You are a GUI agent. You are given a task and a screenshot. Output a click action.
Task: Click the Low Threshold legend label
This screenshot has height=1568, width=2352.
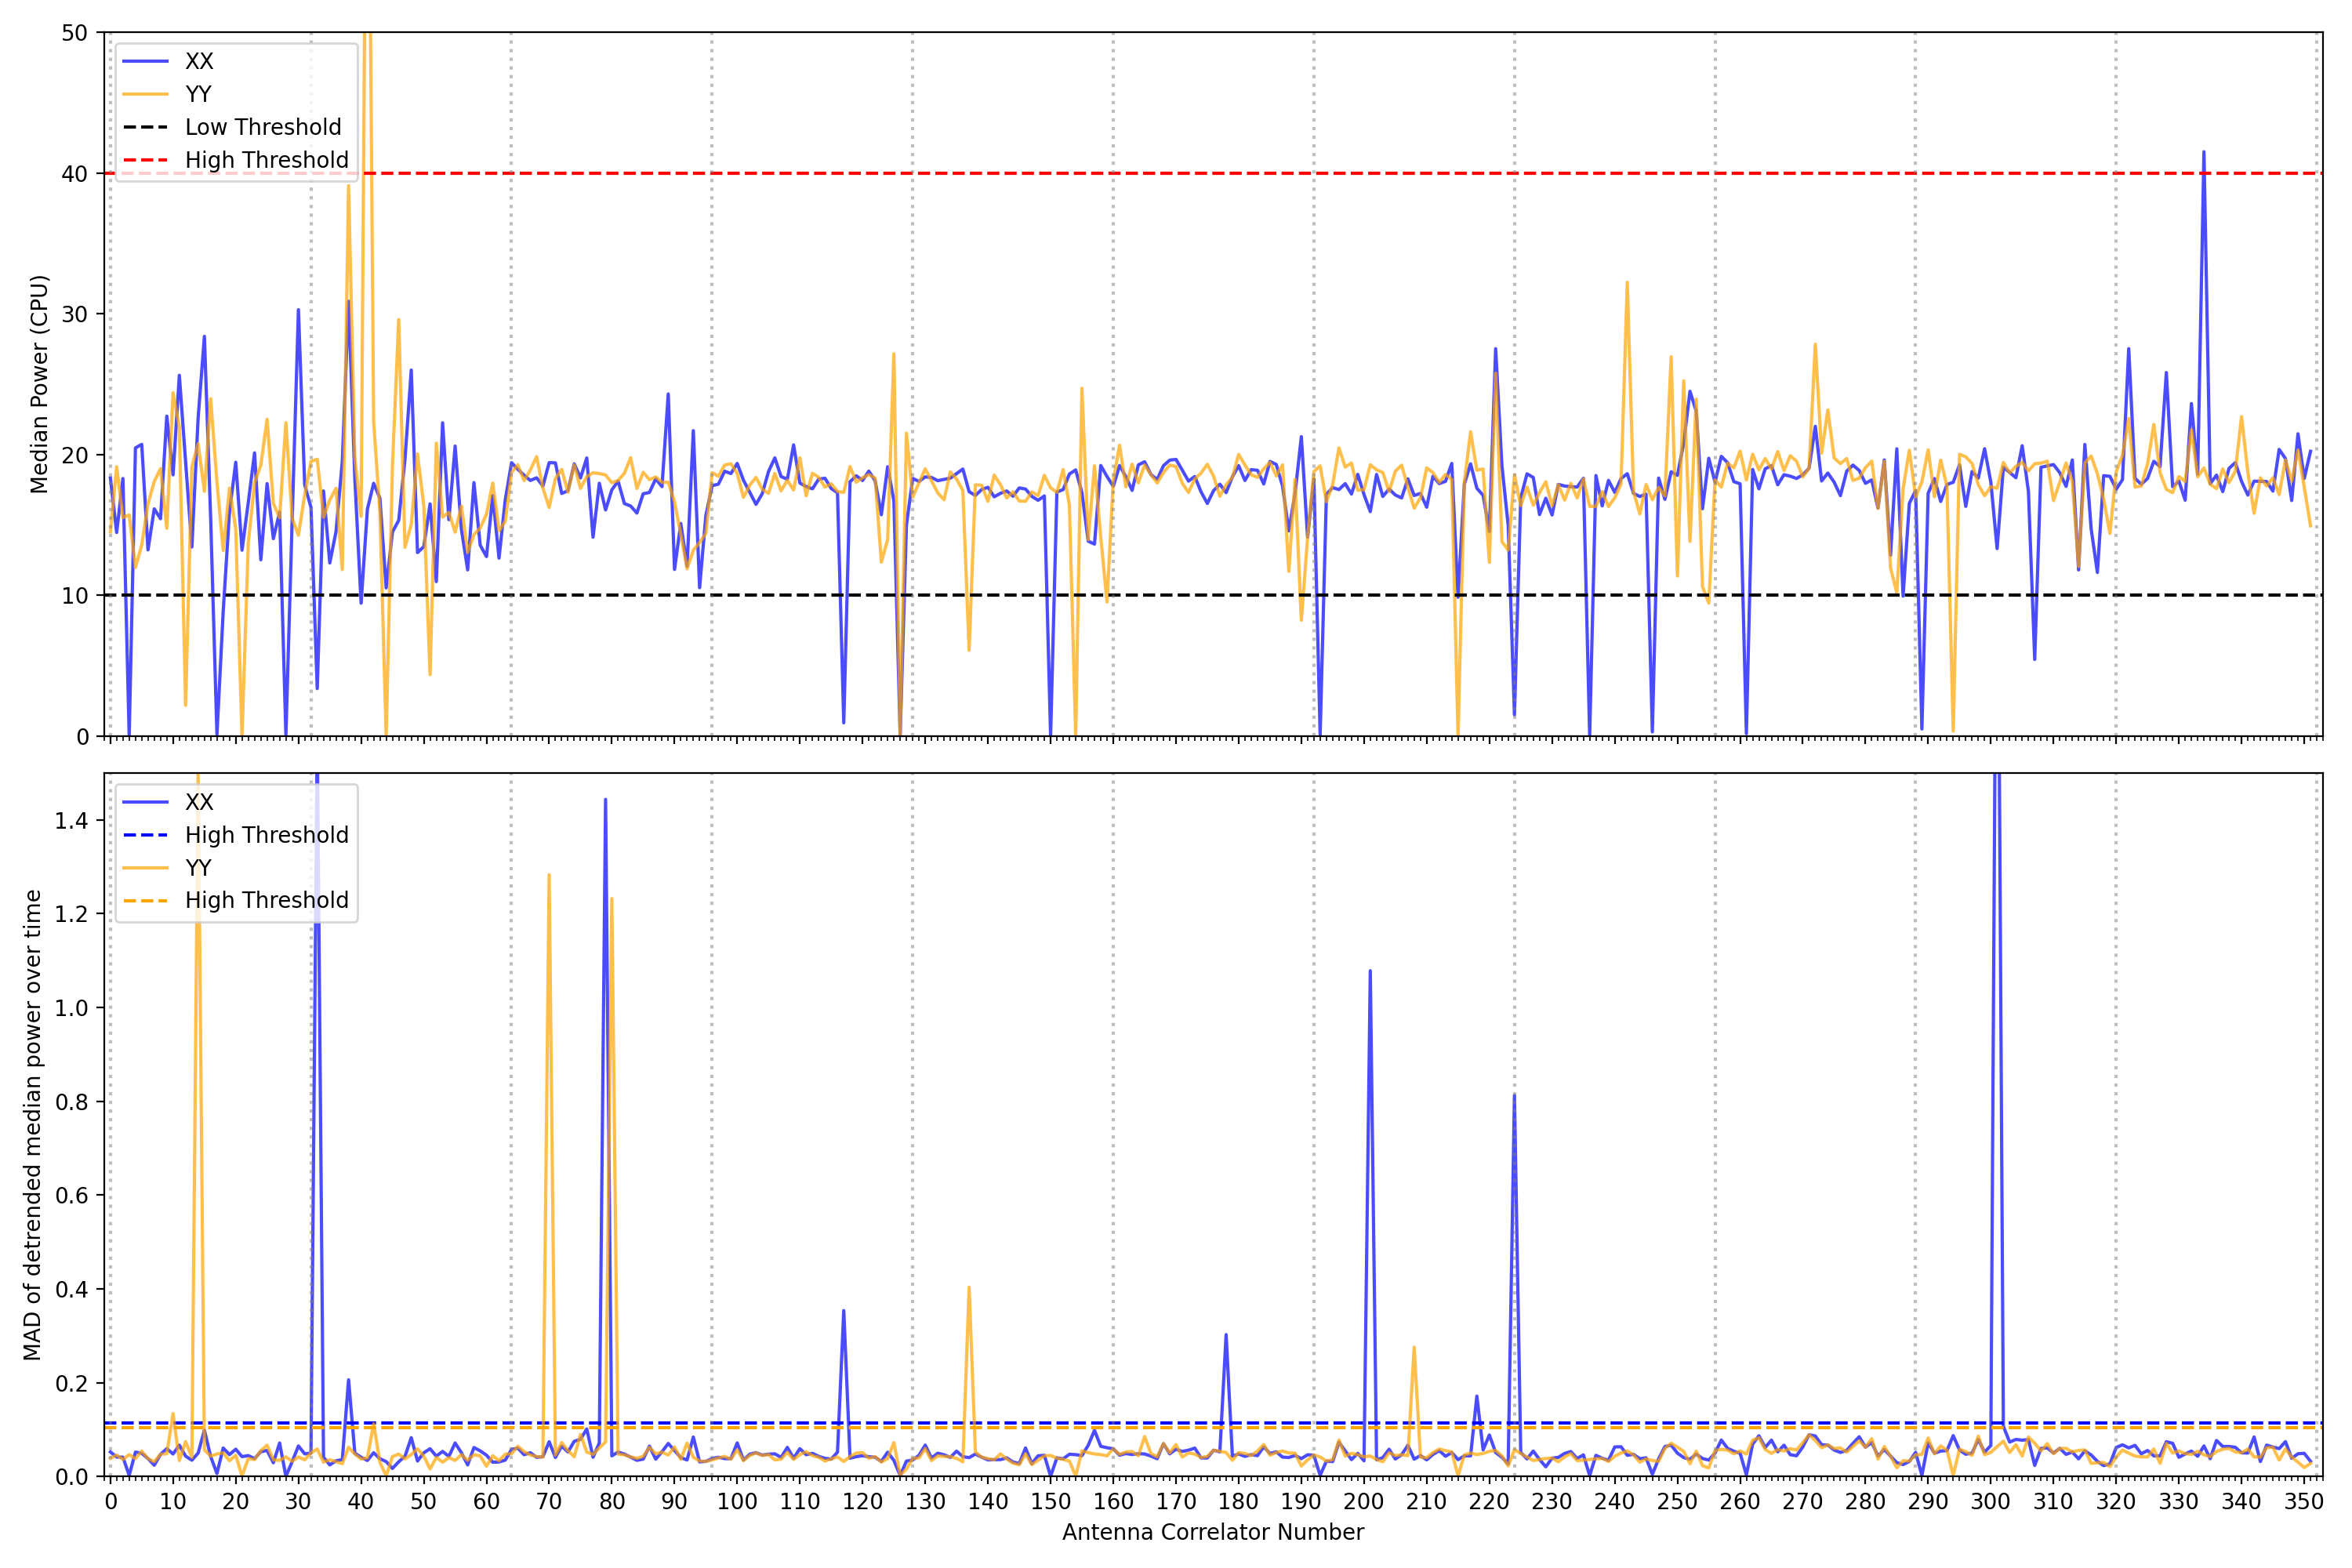pos(263,127)
